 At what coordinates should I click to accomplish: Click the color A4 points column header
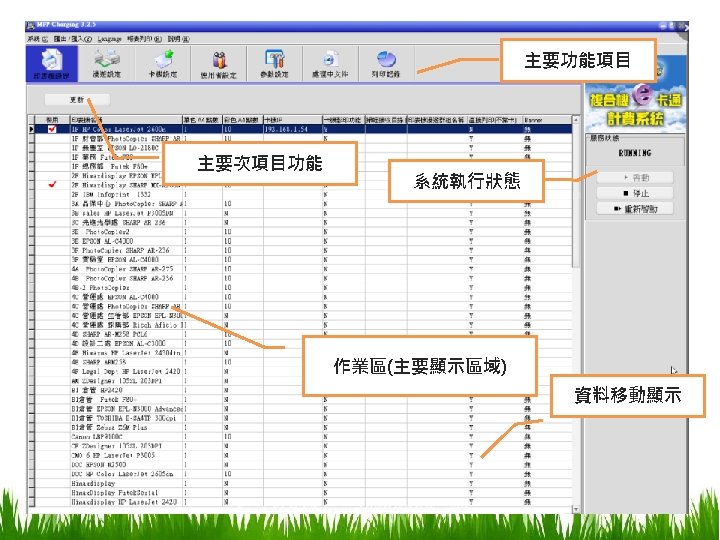pos(242,120)
